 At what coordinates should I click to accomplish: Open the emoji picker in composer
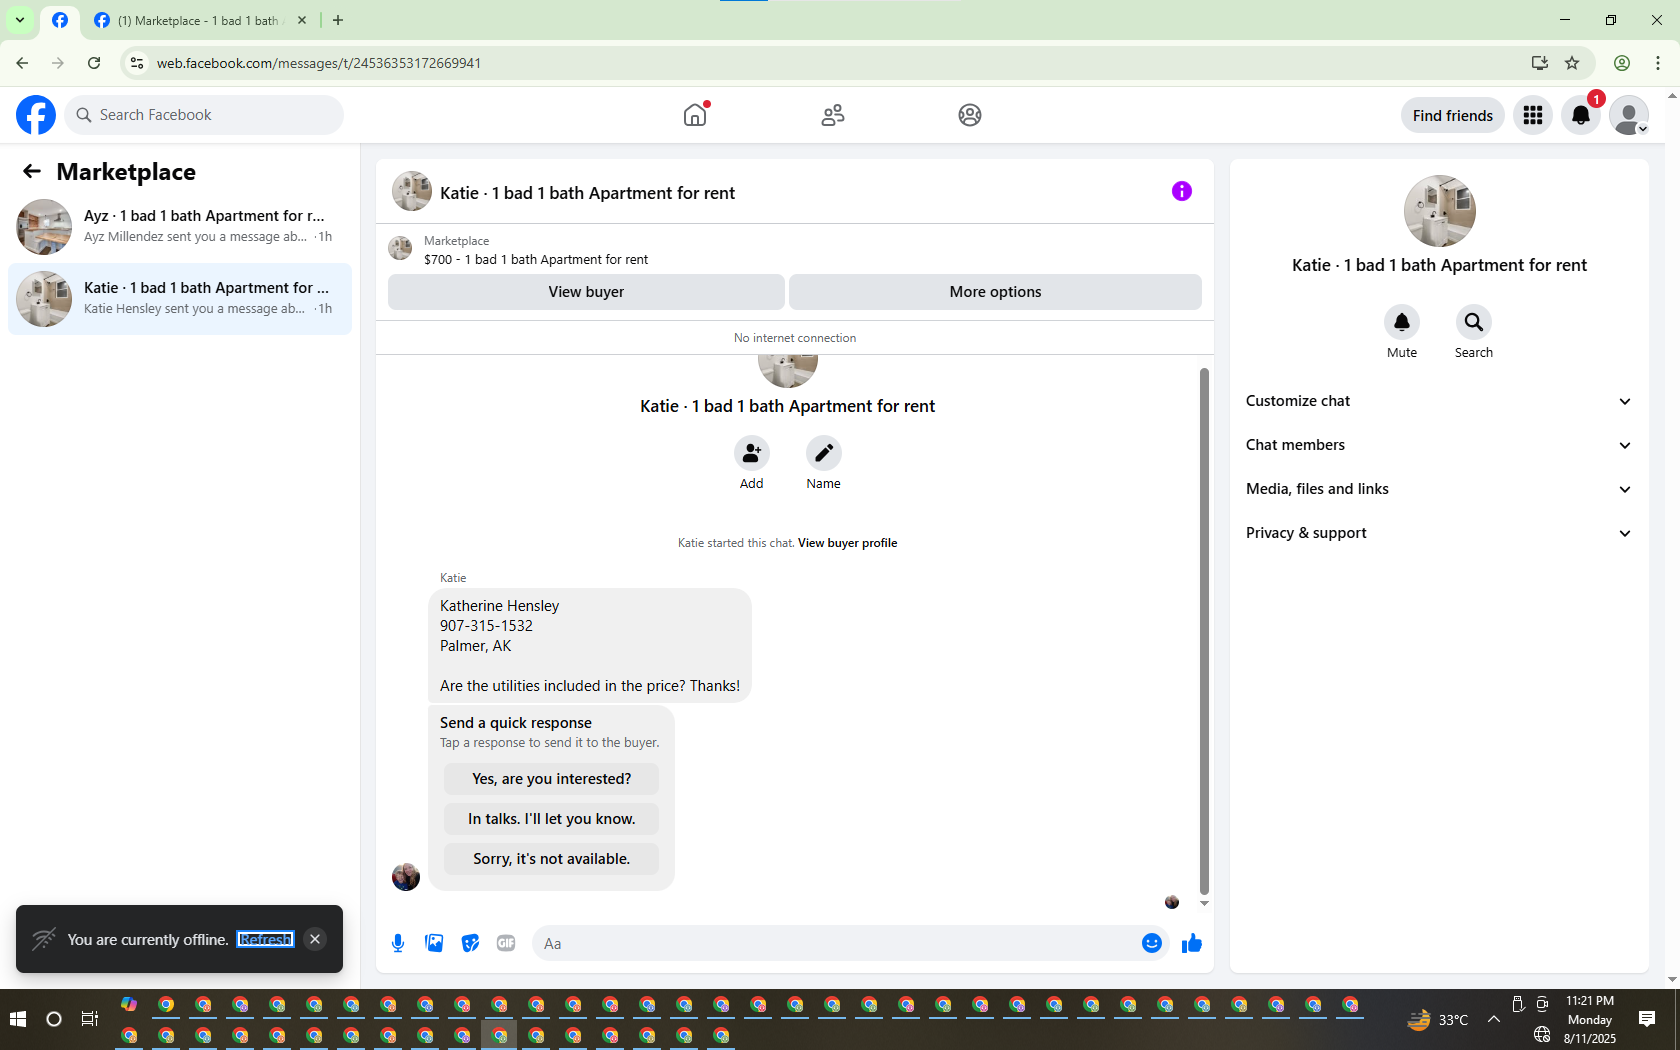click(x=1152, y=943)
